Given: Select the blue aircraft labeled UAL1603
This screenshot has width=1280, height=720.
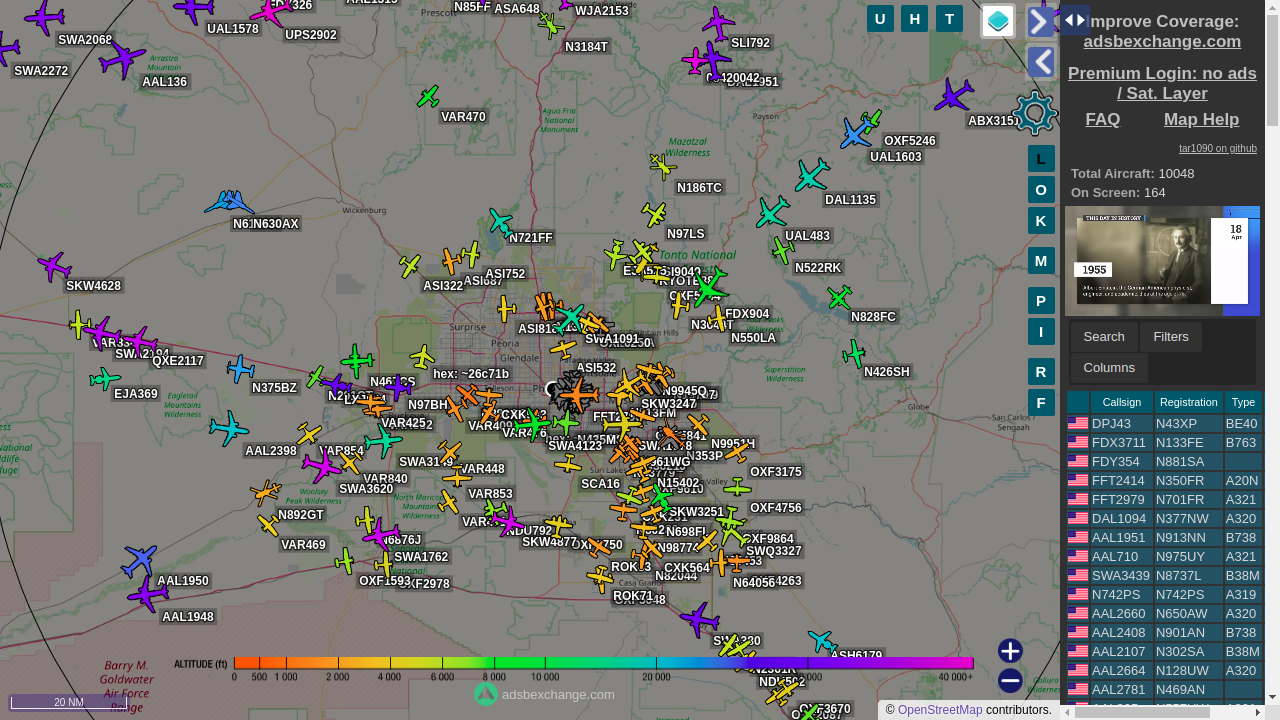Looking at the screenshot, I should tap(856, 134).
